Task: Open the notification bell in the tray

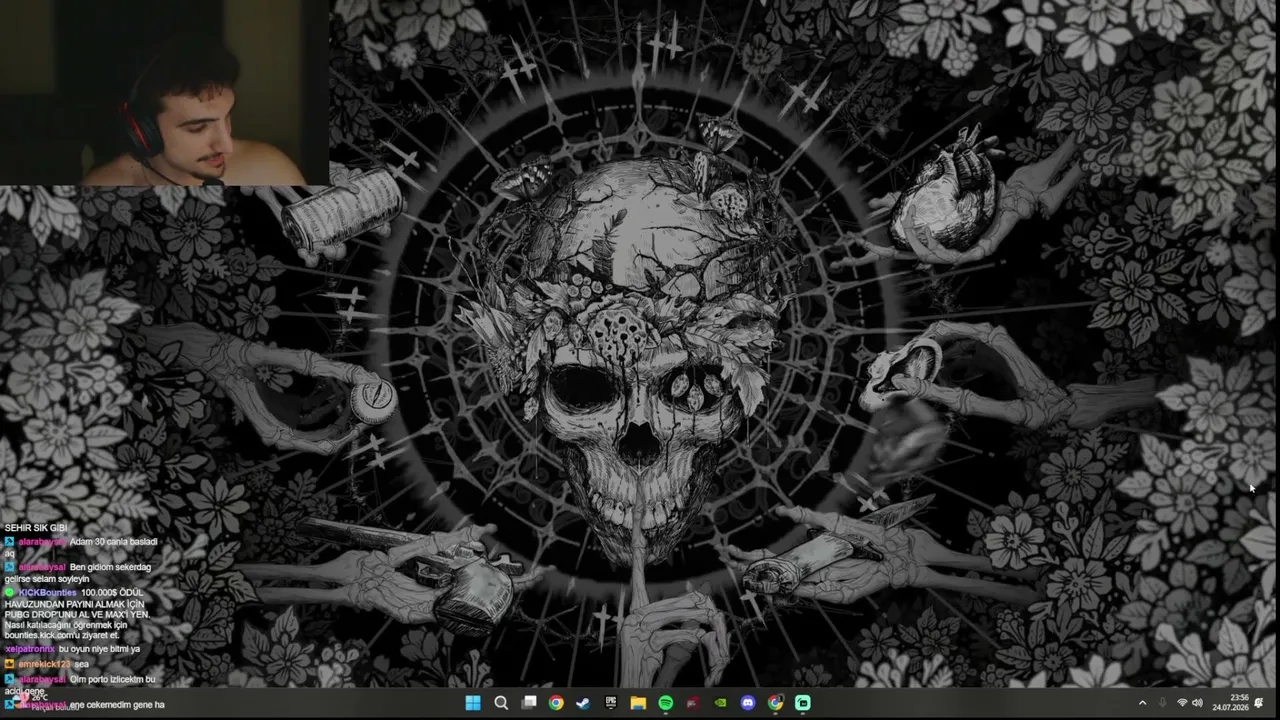Action: pyautogui.click(x=1259, y=703)
